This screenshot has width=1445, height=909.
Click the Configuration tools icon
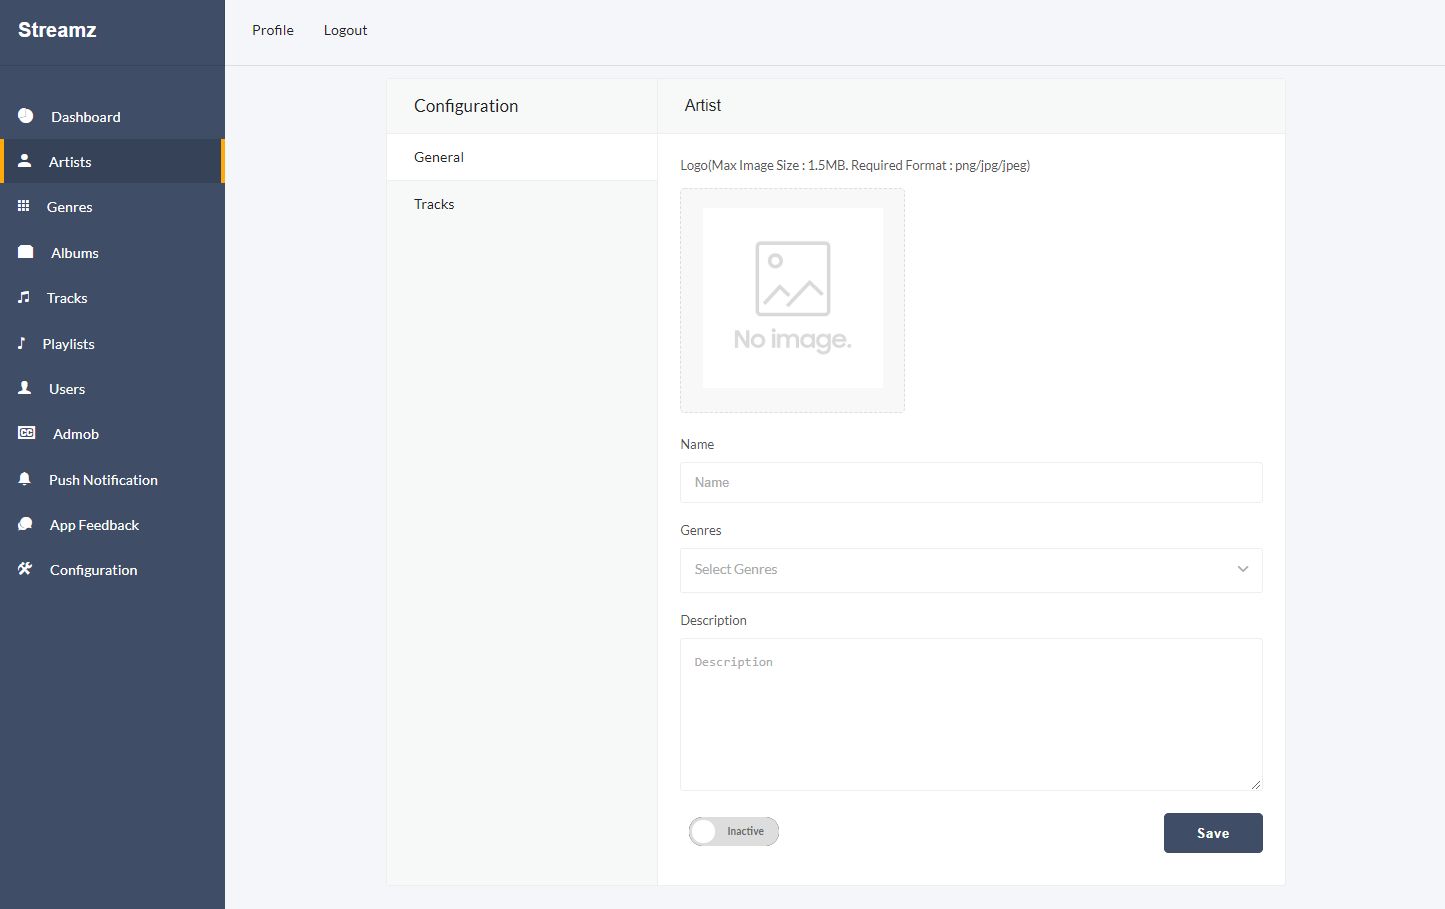click(25, 569)
